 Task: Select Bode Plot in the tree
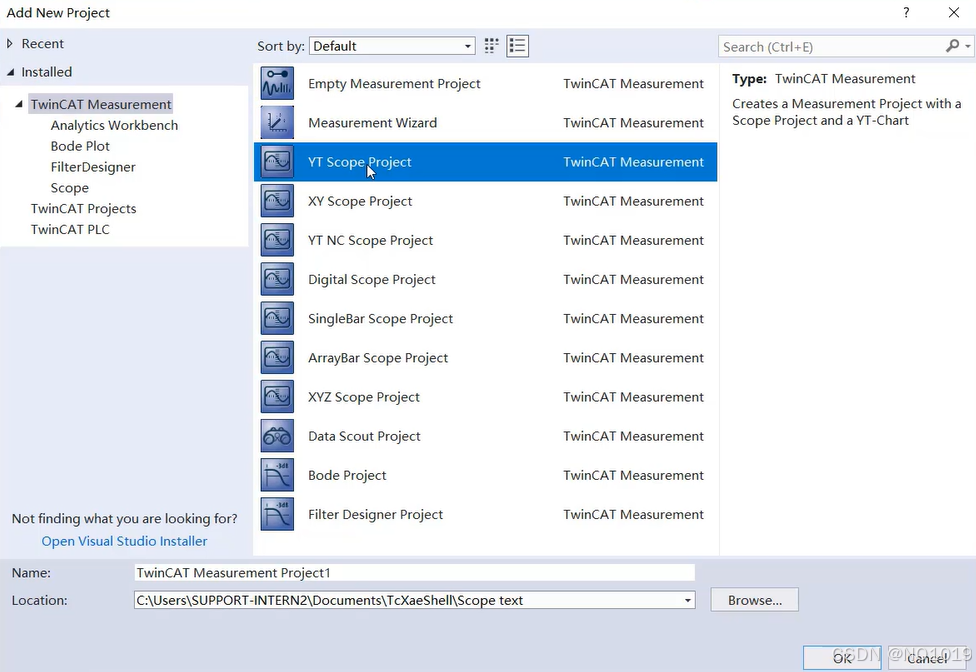80,146
